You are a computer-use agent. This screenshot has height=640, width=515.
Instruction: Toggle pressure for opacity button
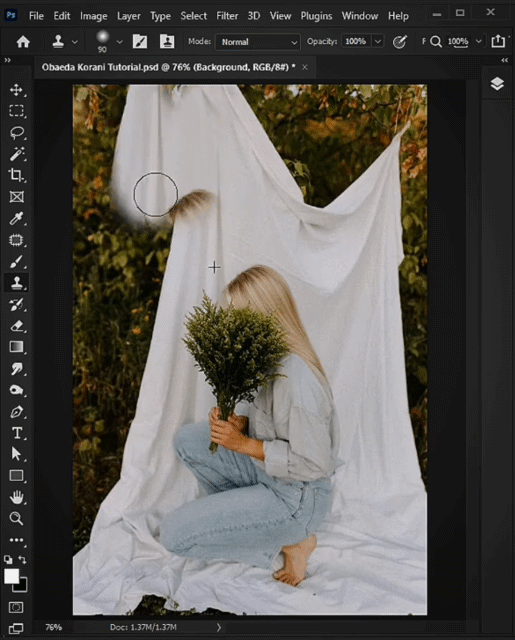400,42
